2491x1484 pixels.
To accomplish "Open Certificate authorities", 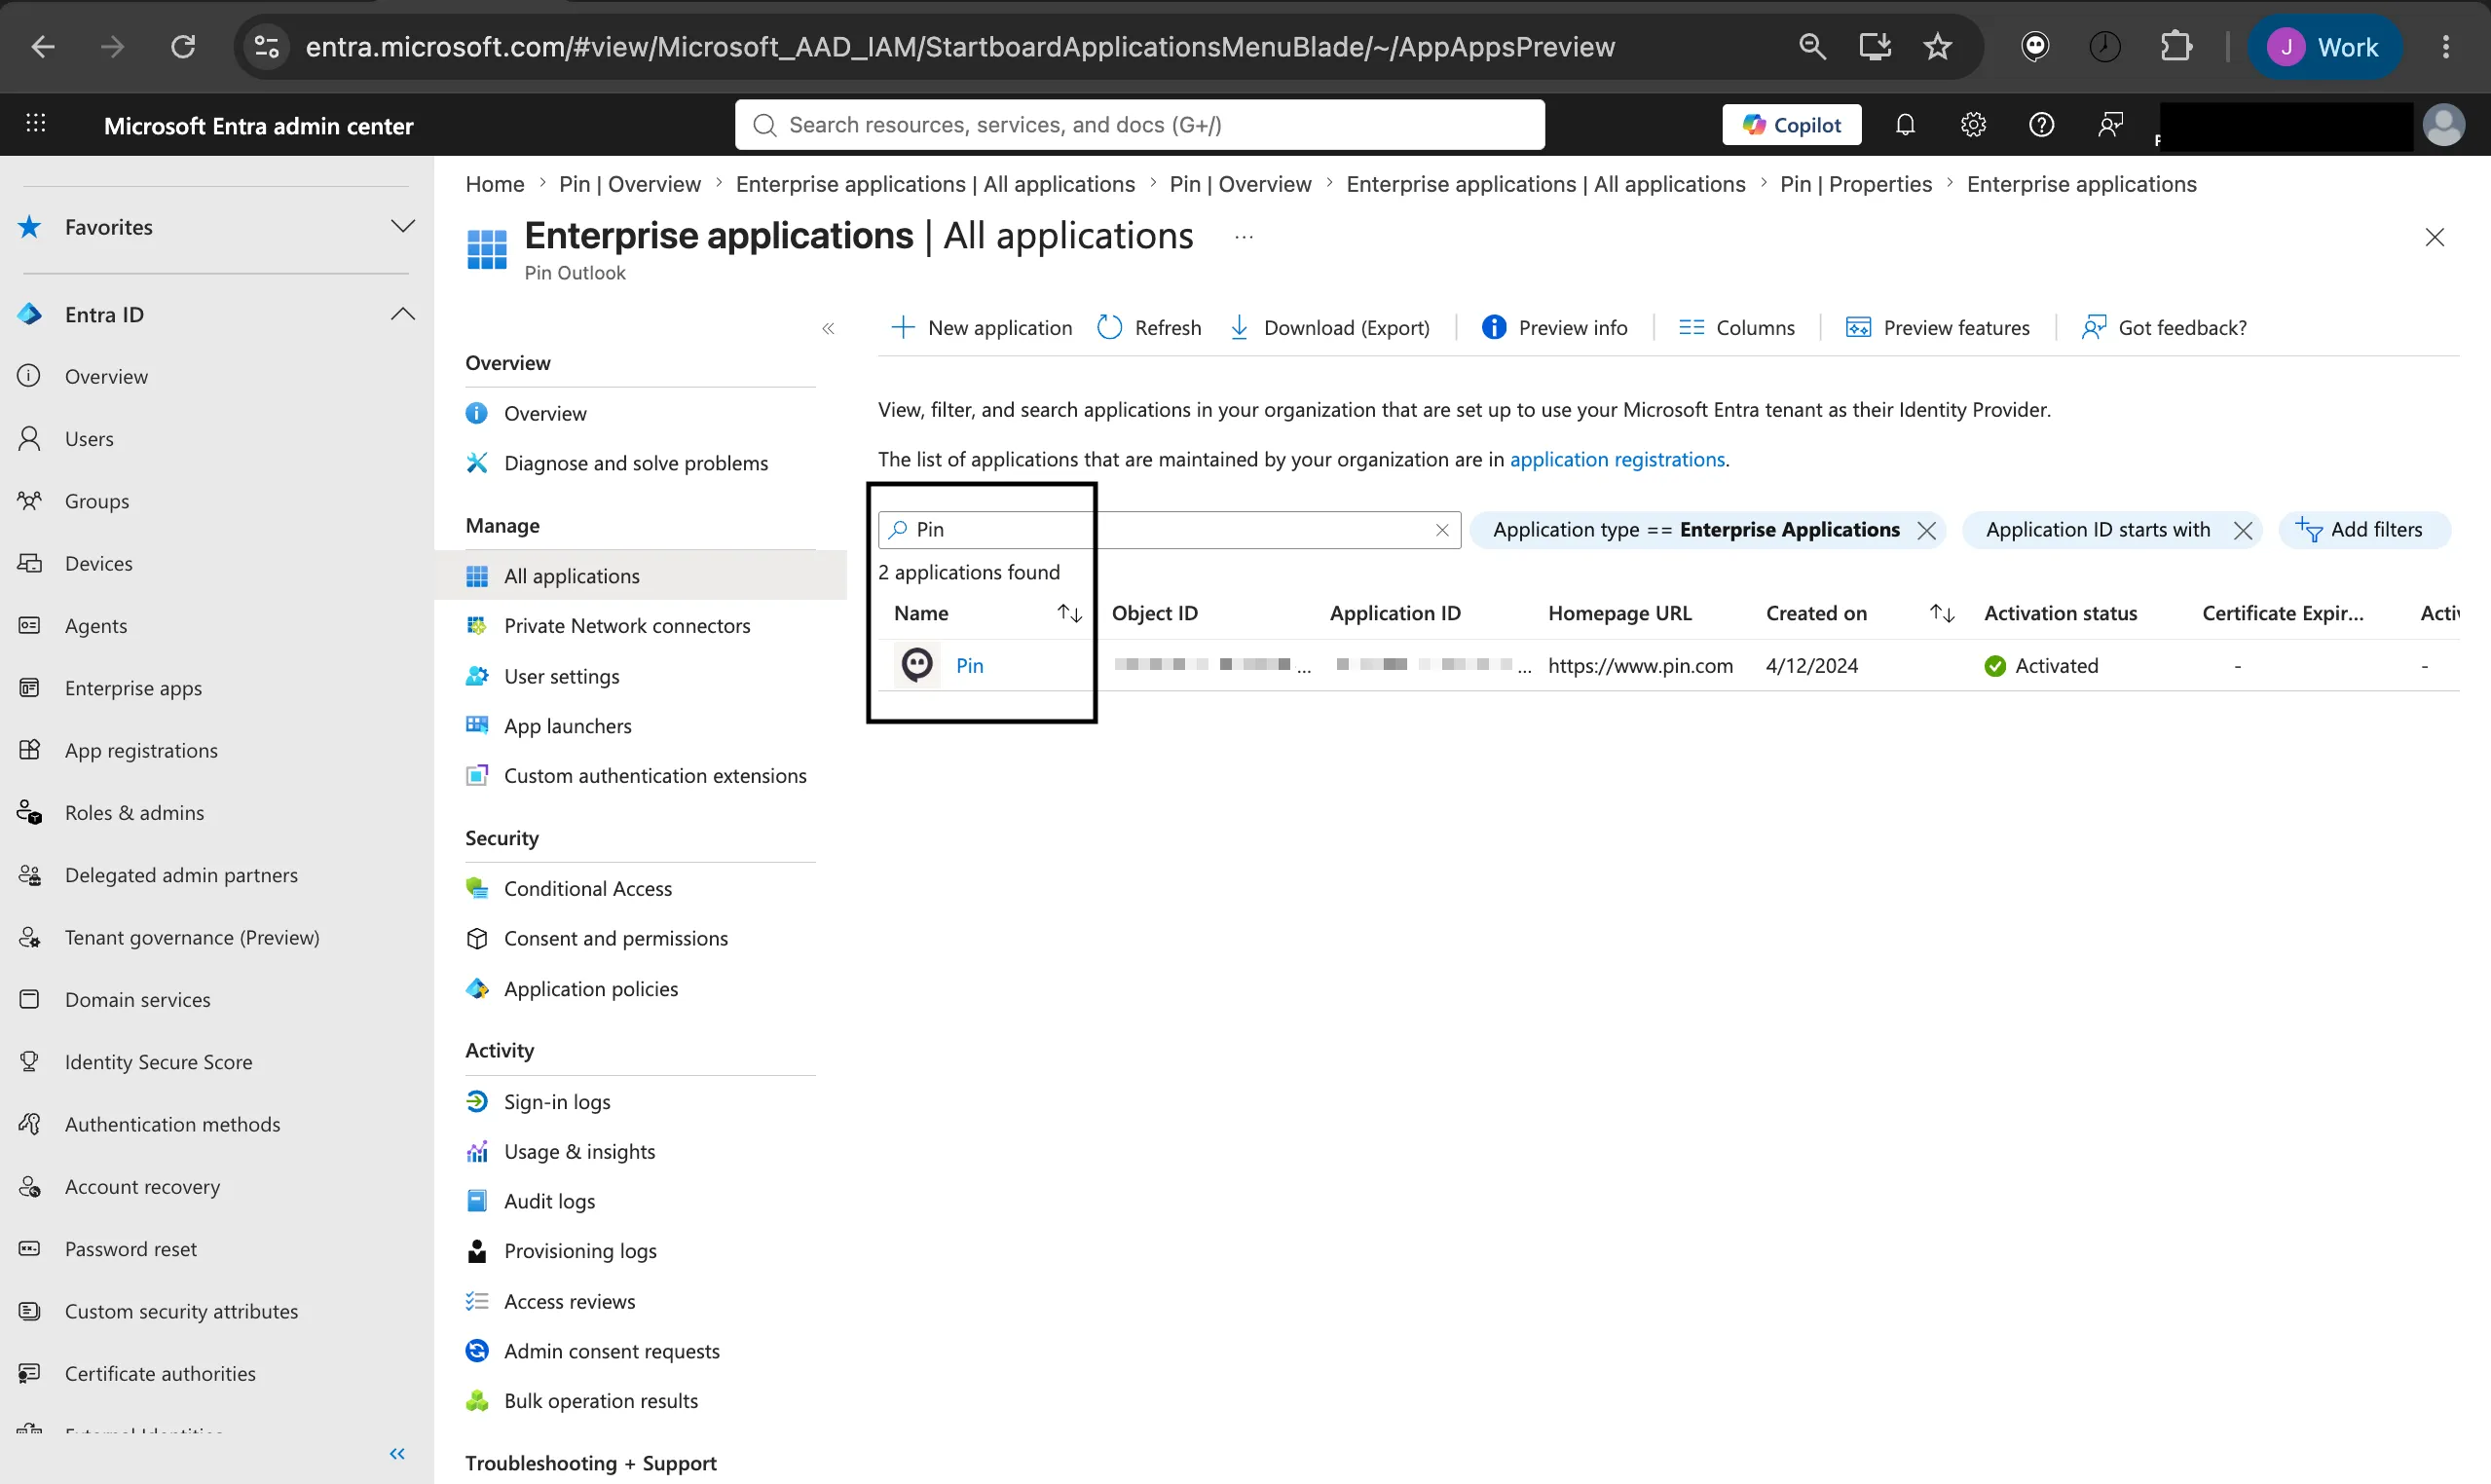I will pos(160,1374).
